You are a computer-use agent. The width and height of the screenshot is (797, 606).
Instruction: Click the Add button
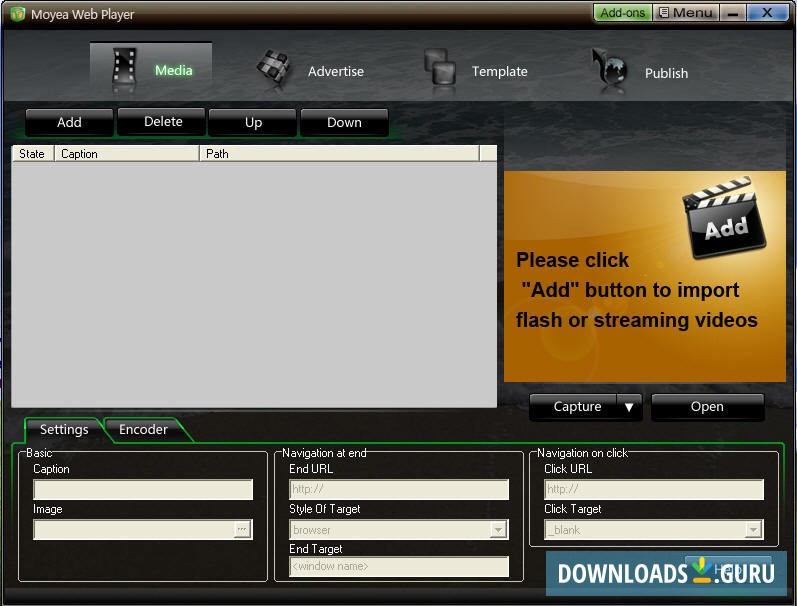(x=69, y=123)
